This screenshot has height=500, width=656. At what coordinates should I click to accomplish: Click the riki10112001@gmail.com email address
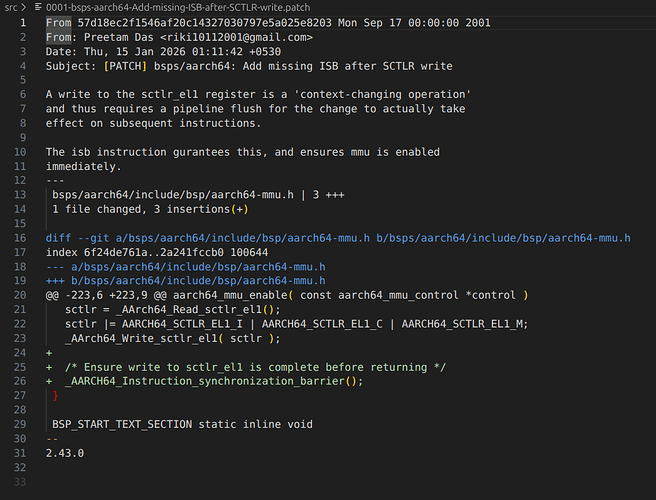[230, 37]
